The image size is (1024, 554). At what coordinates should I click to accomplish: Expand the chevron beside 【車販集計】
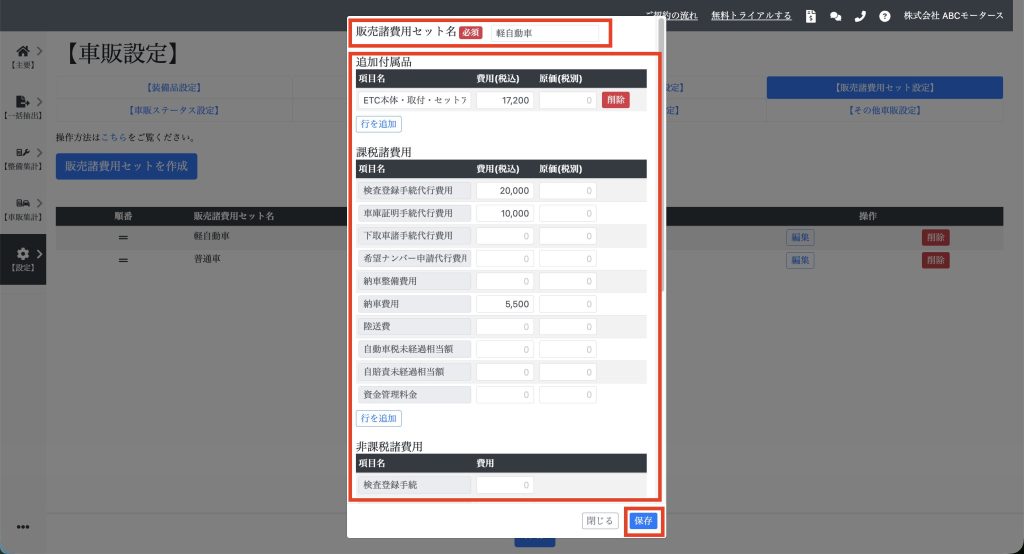[x=39, y=203]
